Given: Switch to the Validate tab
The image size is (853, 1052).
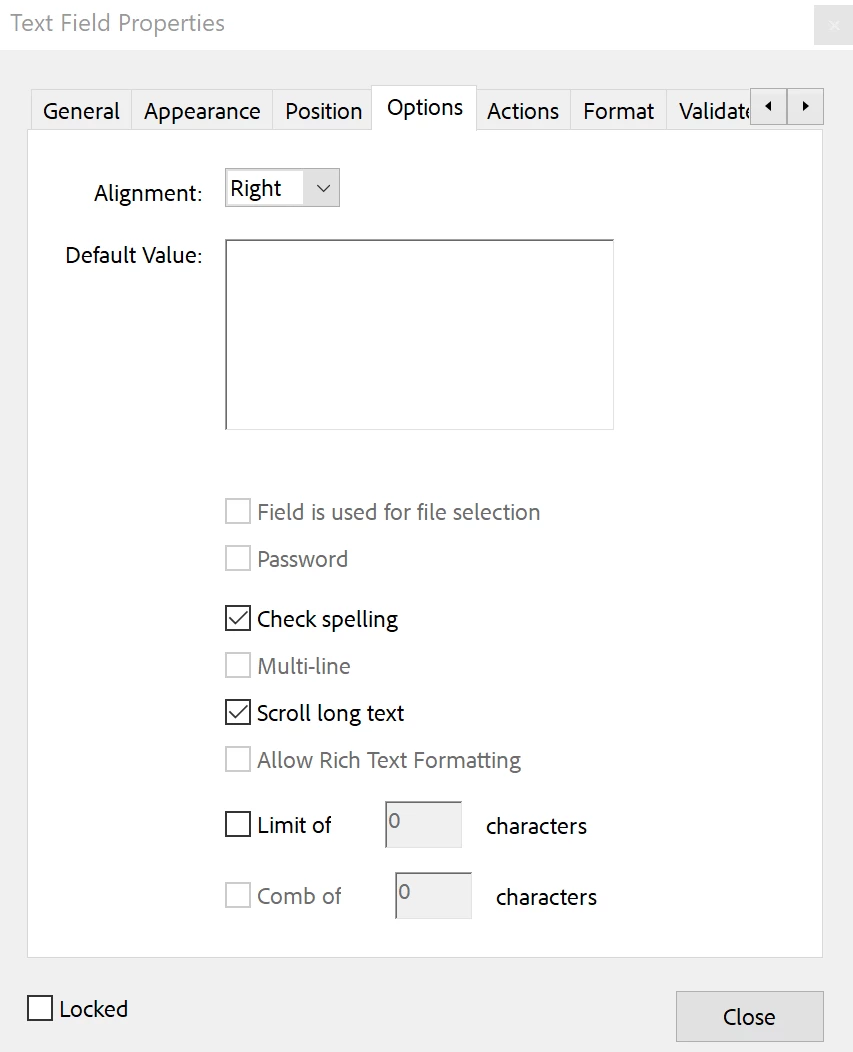Looking at the screenshot, I should (713, 111).
